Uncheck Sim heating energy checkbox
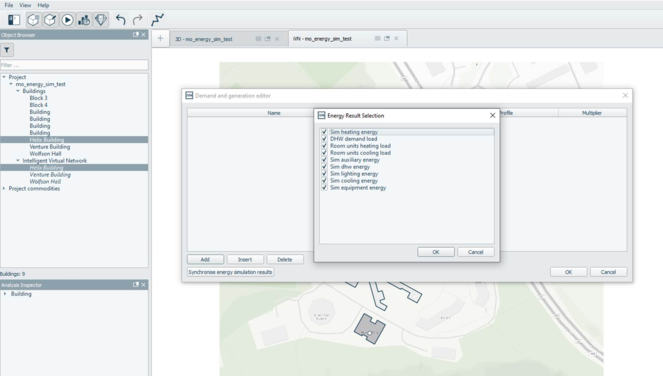 (324, 132)
